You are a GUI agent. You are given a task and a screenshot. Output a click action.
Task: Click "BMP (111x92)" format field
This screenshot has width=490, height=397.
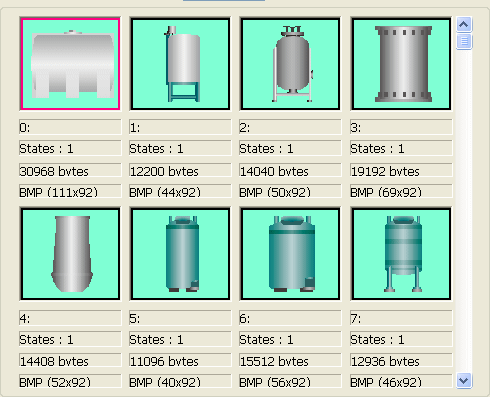click(70, 191)
